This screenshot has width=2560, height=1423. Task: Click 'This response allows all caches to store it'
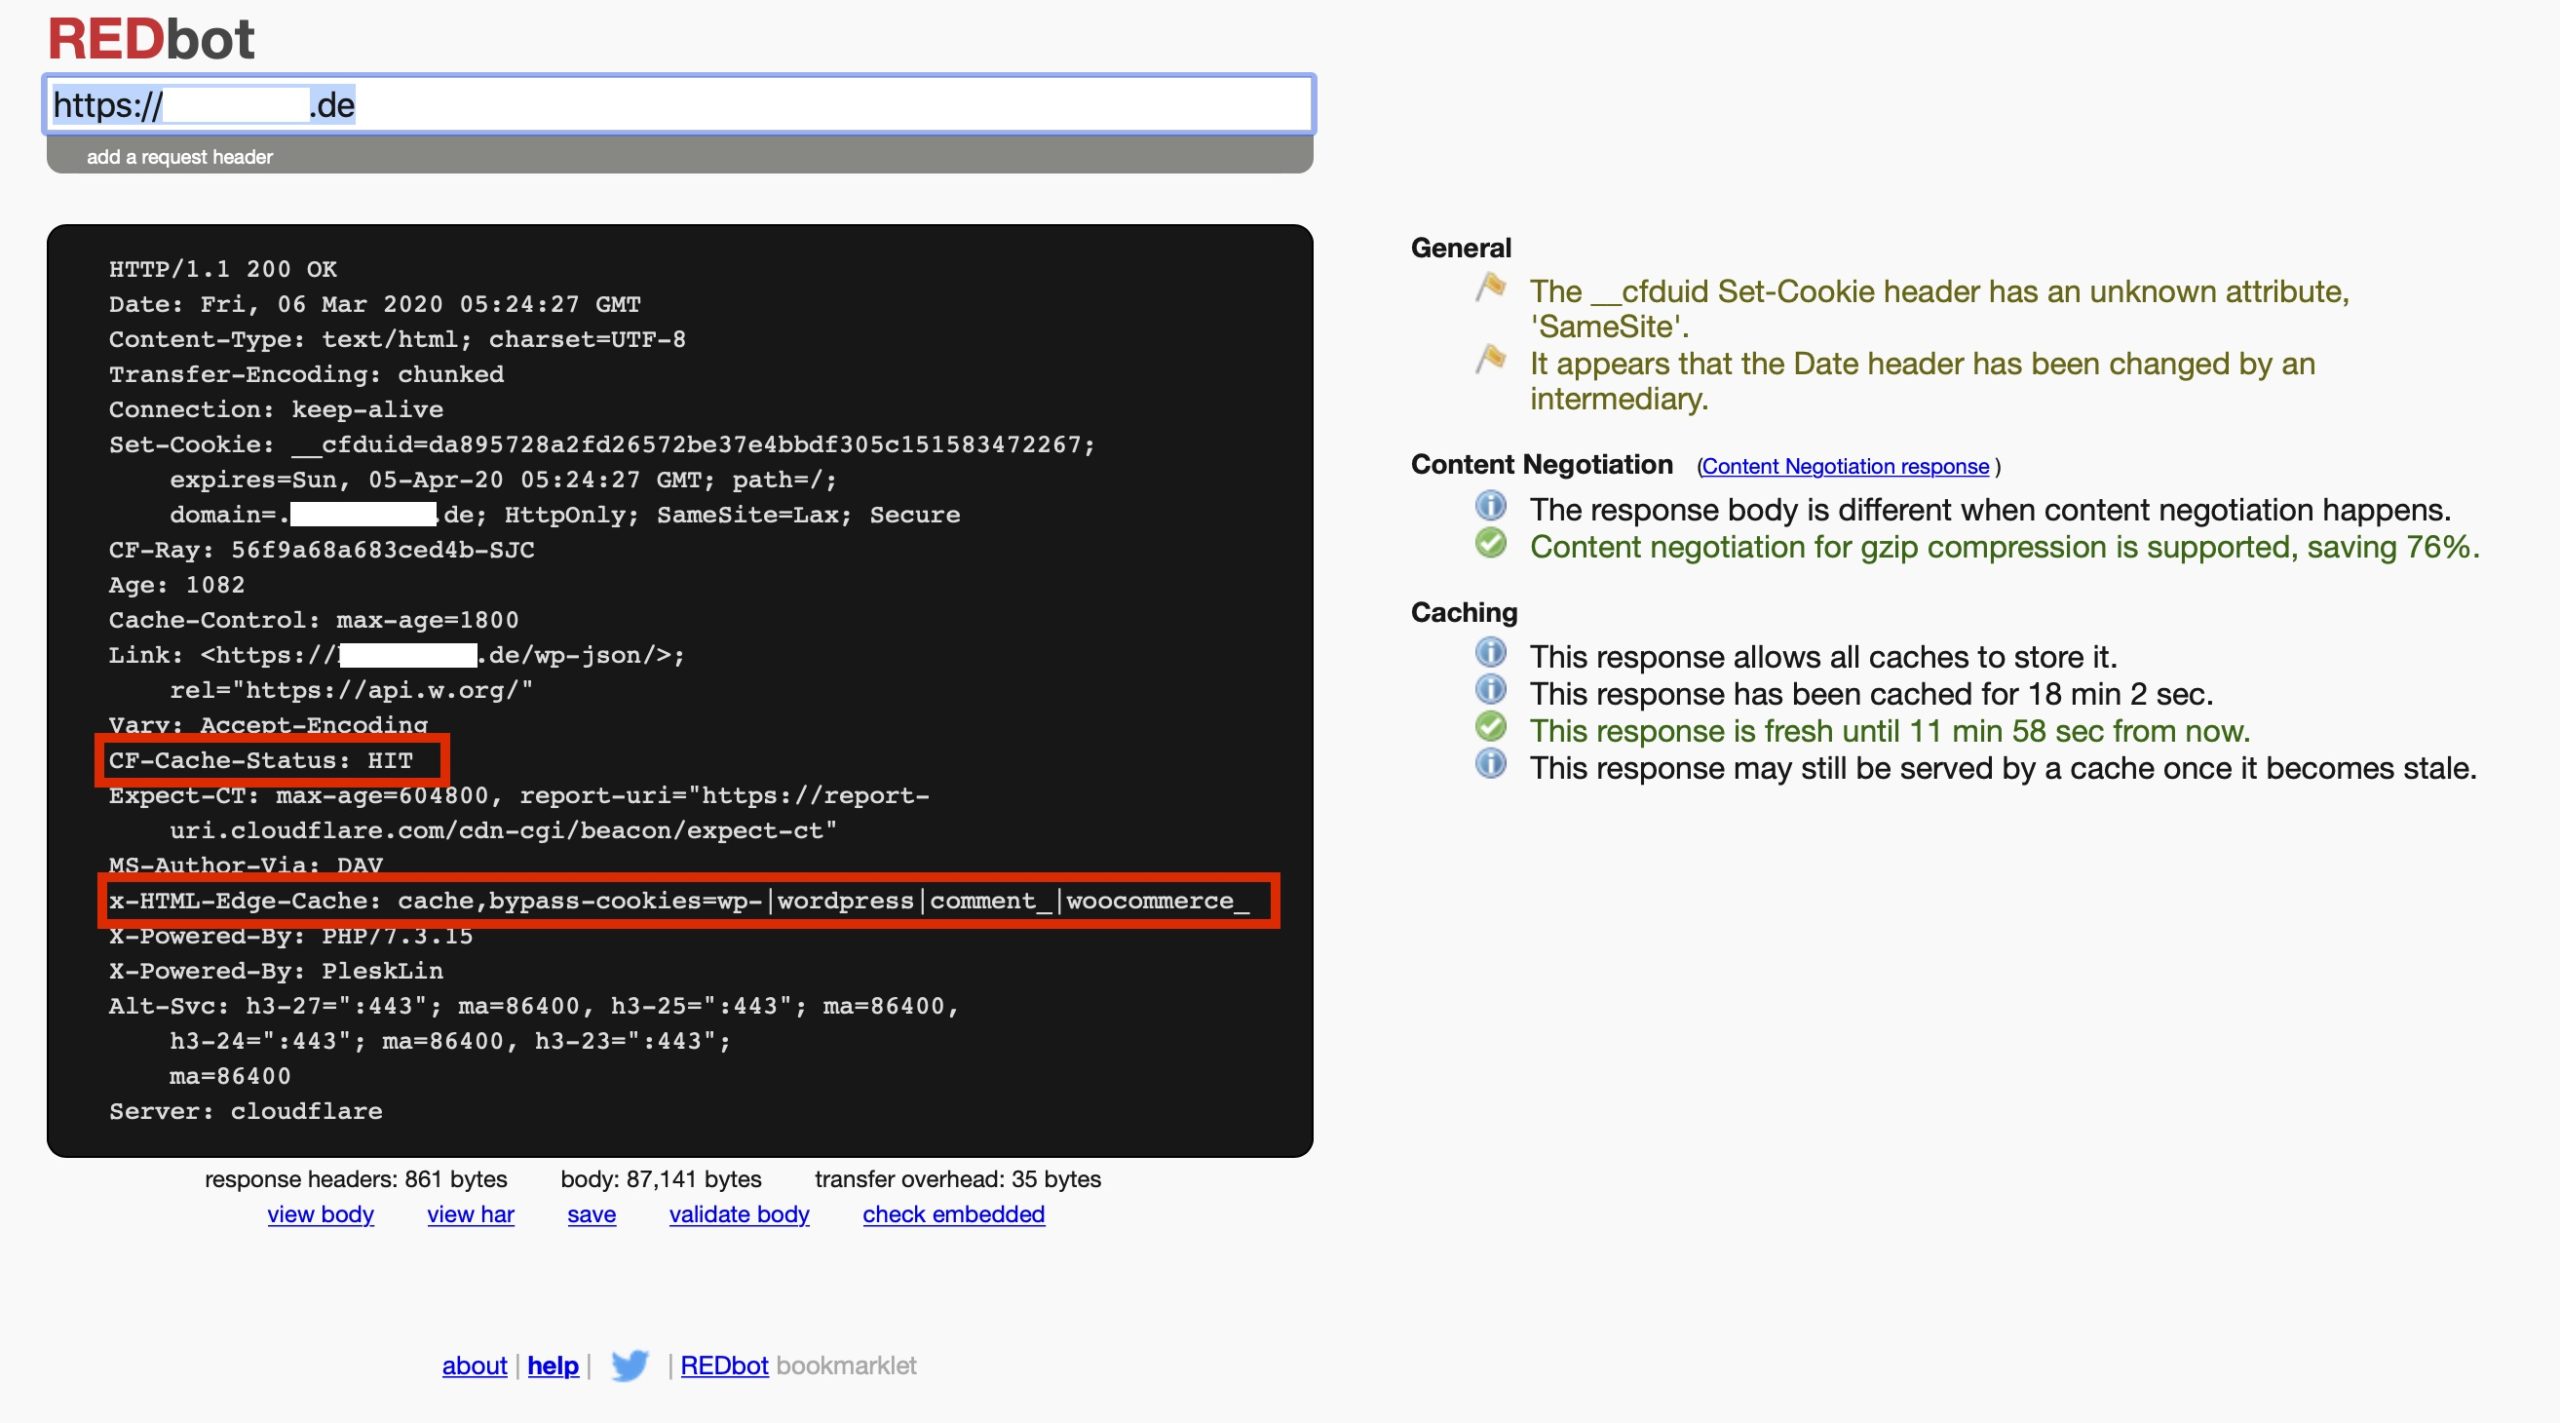[x=1823, y=657]
